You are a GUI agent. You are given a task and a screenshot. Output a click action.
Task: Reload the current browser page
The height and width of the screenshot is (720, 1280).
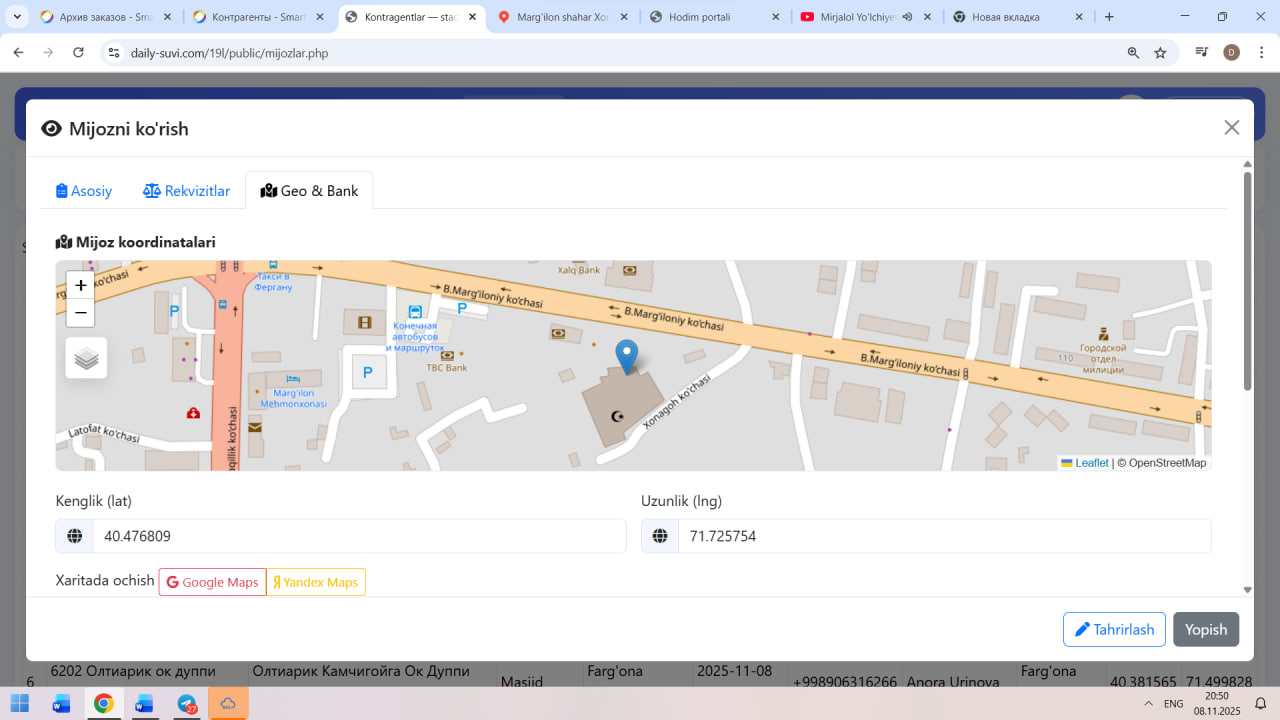coord(79,53)
